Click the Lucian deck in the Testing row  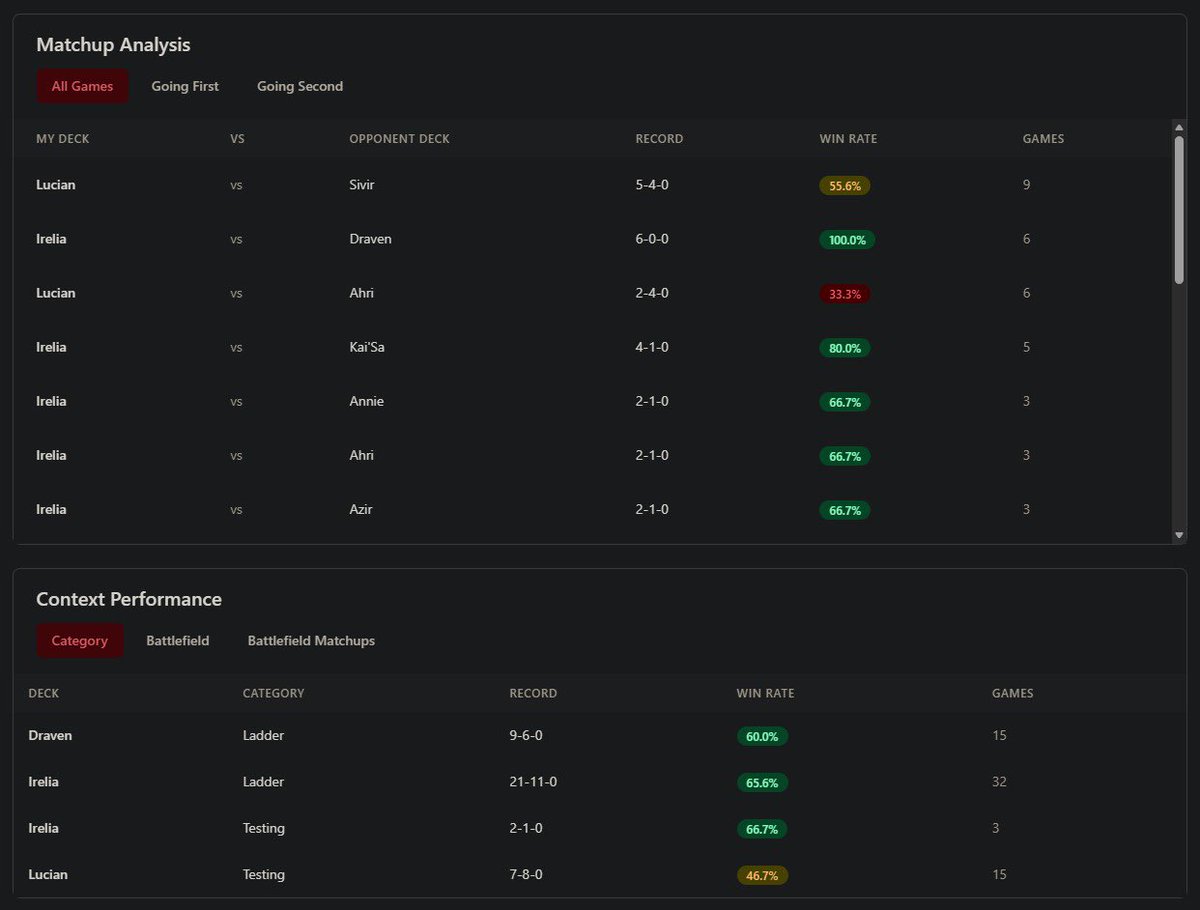(48, 874)
